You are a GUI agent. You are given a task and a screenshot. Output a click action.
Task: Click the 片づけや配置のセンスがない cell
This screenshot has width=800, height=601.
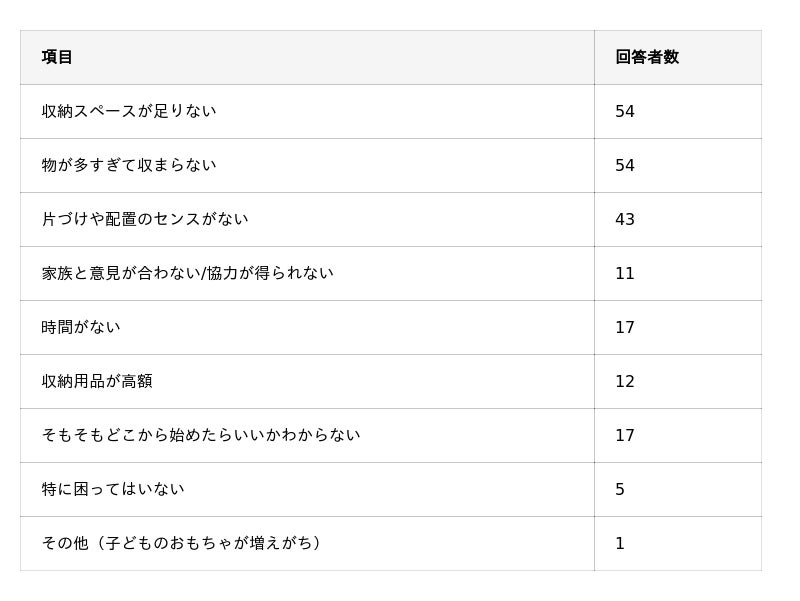(x=145, y=219)
